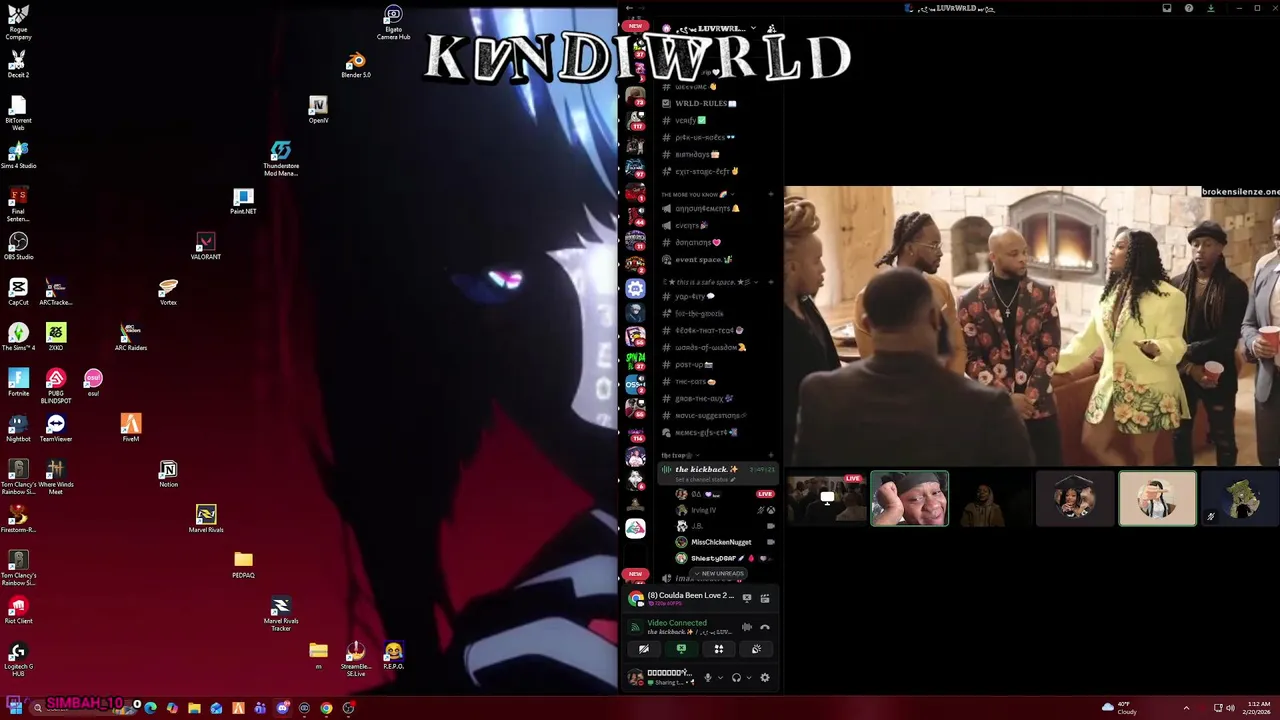This screenshot has width=1280, height=720.
Task: Open Blender 5.0 desktop shortcut
Action: pos(356,66)
